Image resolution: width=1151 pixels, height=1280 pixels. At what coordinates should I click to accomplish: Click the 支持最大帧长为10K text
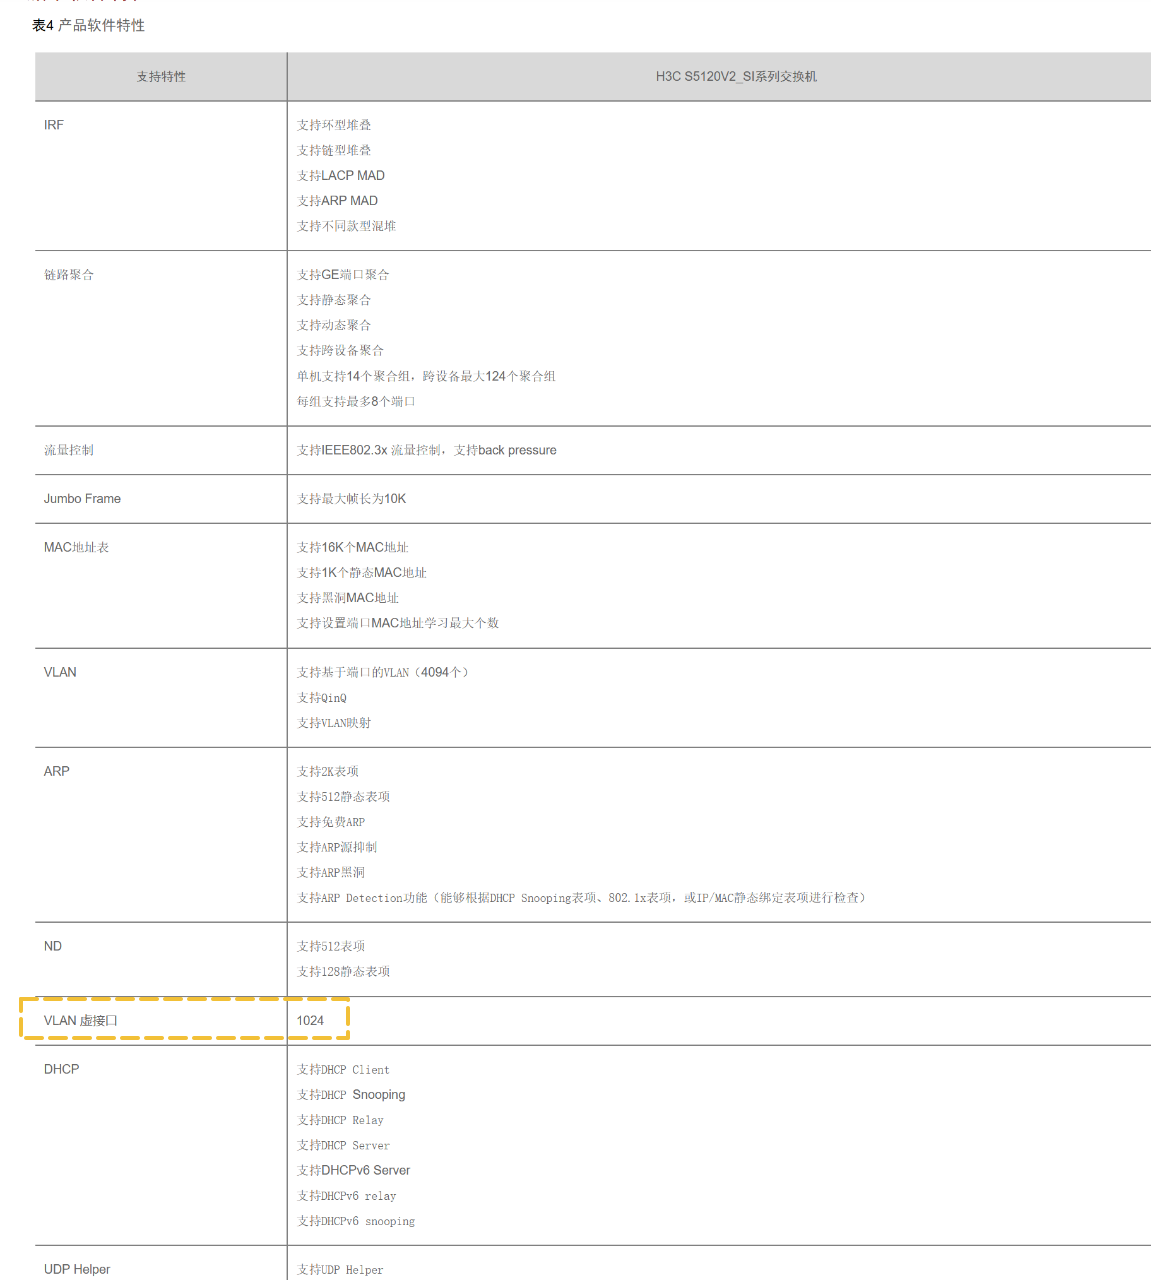pyautogui.click(x=351, y=499)
